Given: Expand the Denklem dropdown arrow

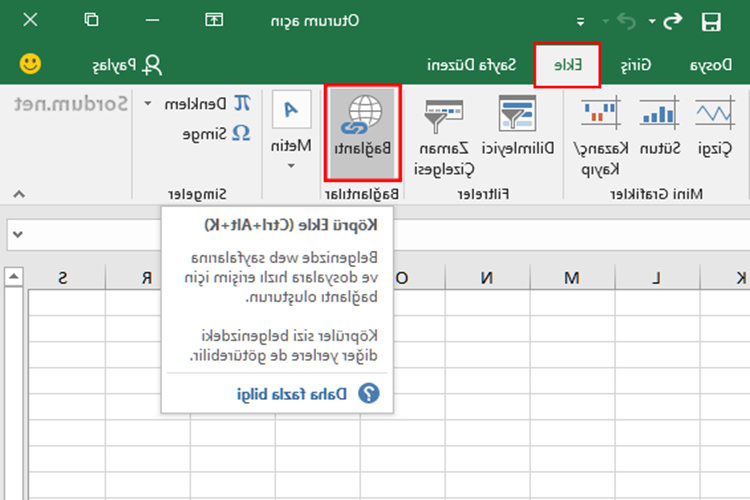Looking at the screenshot, I should 148,103.
